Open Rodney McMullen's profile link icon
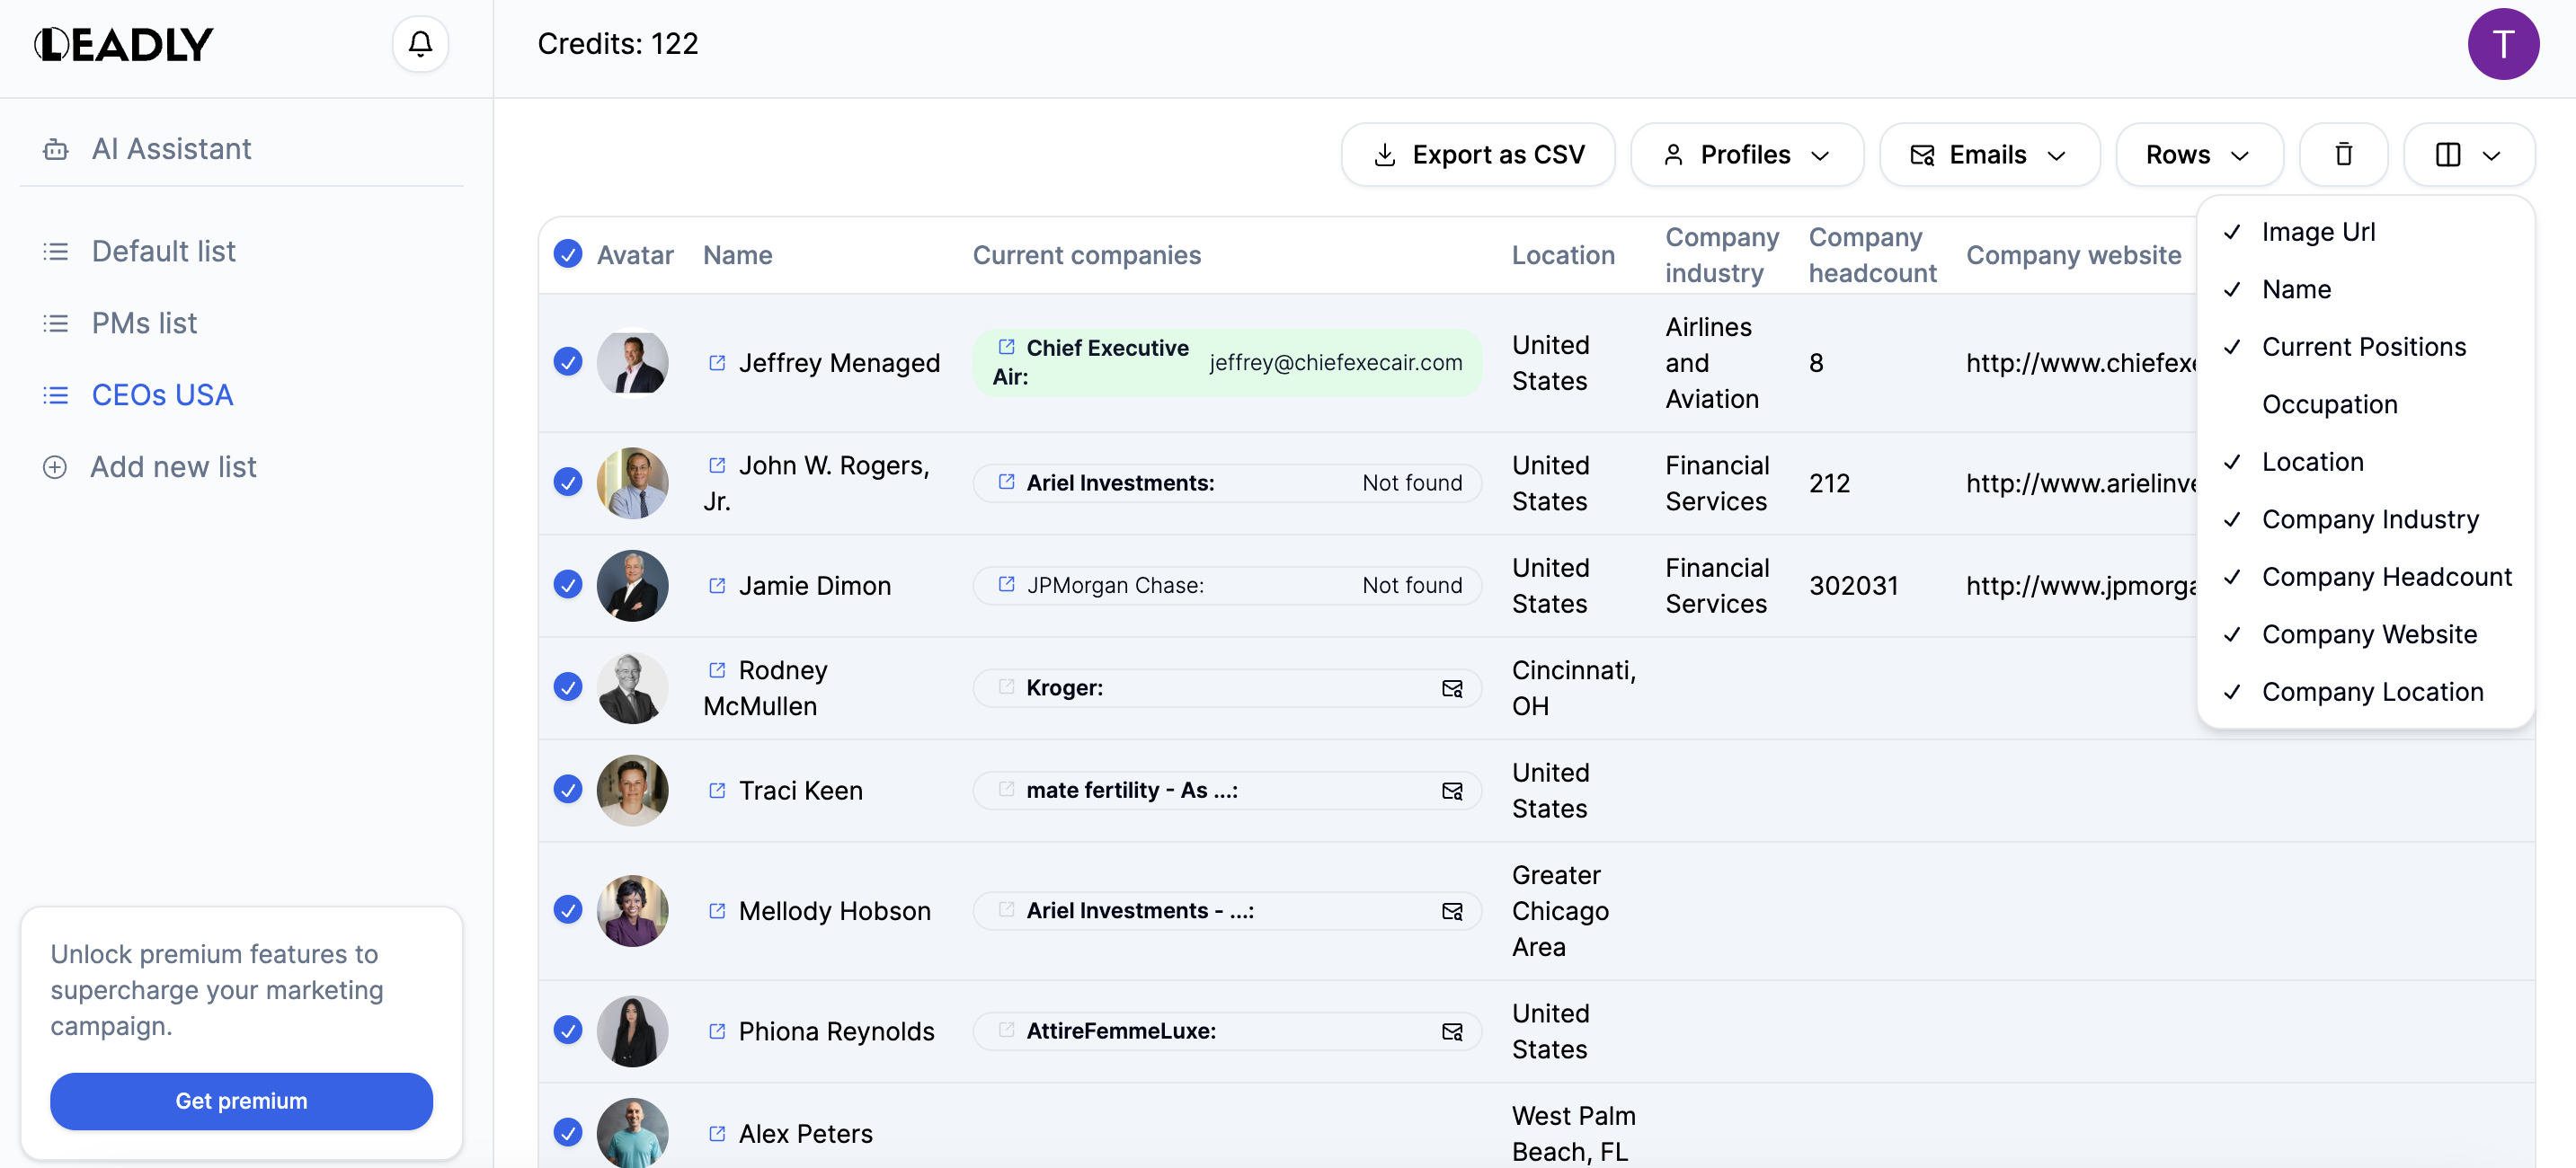Viewport: 2576px width, 1168px height. coord(717,669)
